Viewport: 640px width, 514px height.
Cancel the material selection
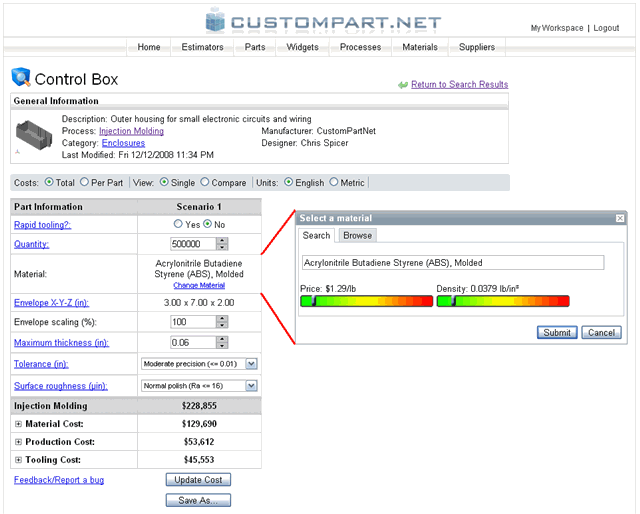click(601, 332)
